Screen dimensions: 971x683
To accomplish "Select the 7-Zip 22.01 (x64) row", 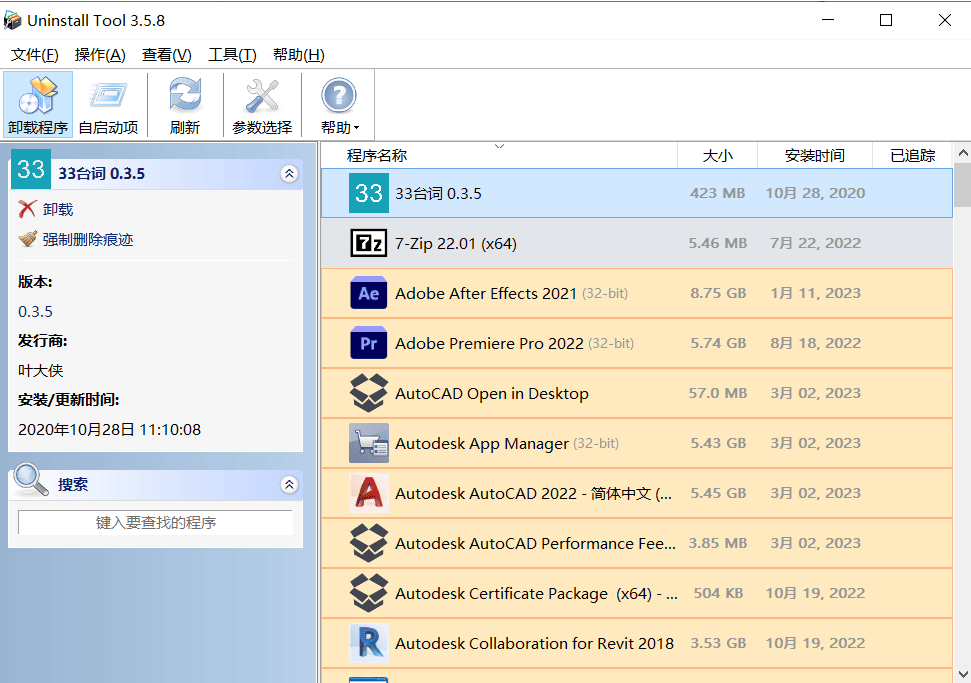I will [x=637, y=243].
